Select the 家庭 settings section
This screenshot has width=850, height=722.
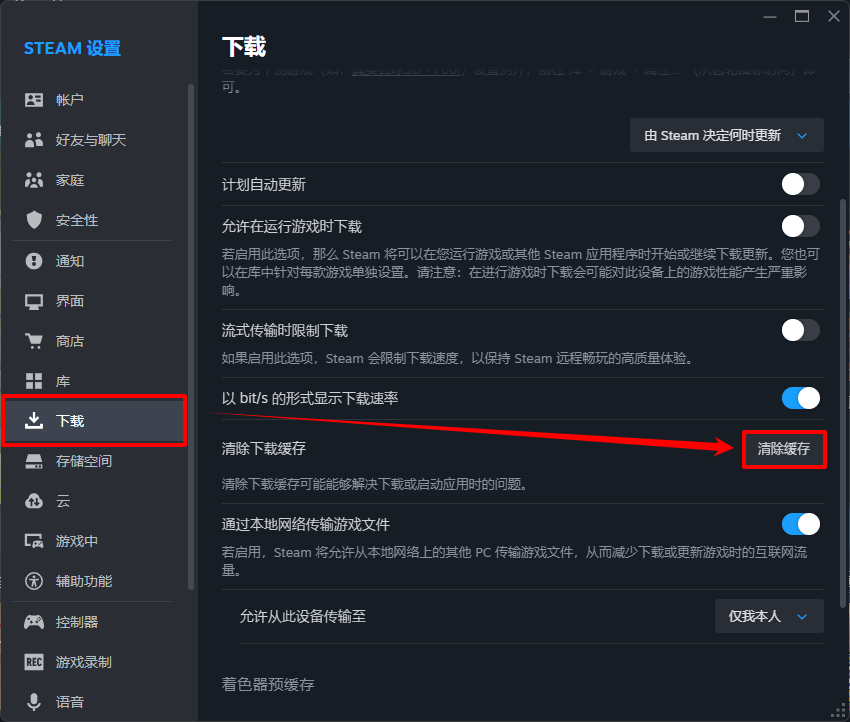pos(93,180)
